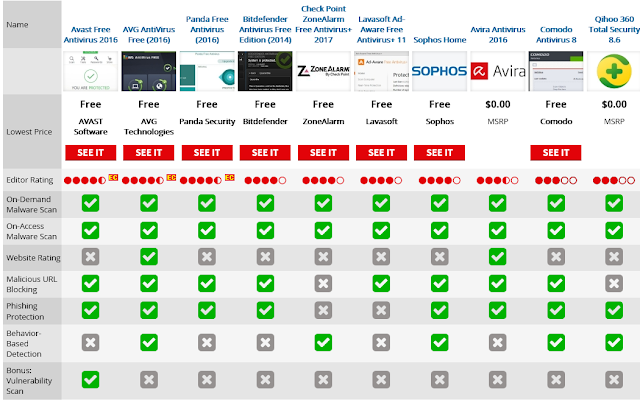Click SEE IT button under ZoneAlarm

(323, 153)
